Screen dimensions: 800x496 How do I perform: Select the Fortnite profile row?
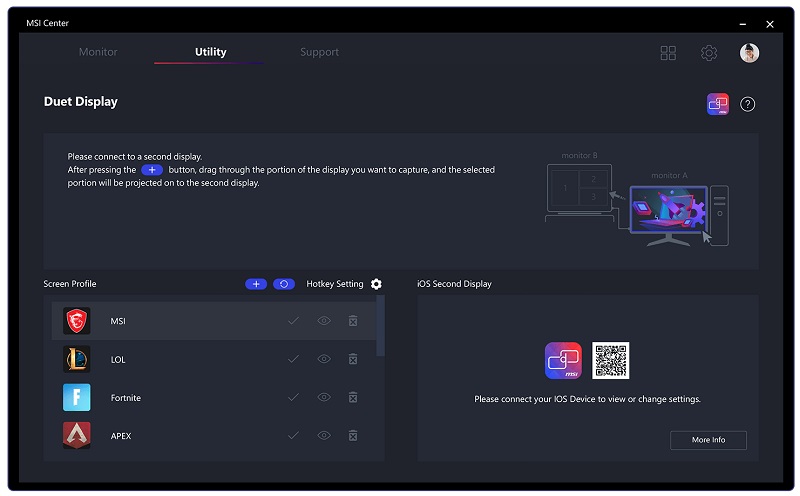pyautogui.click(x=214, y=398)
